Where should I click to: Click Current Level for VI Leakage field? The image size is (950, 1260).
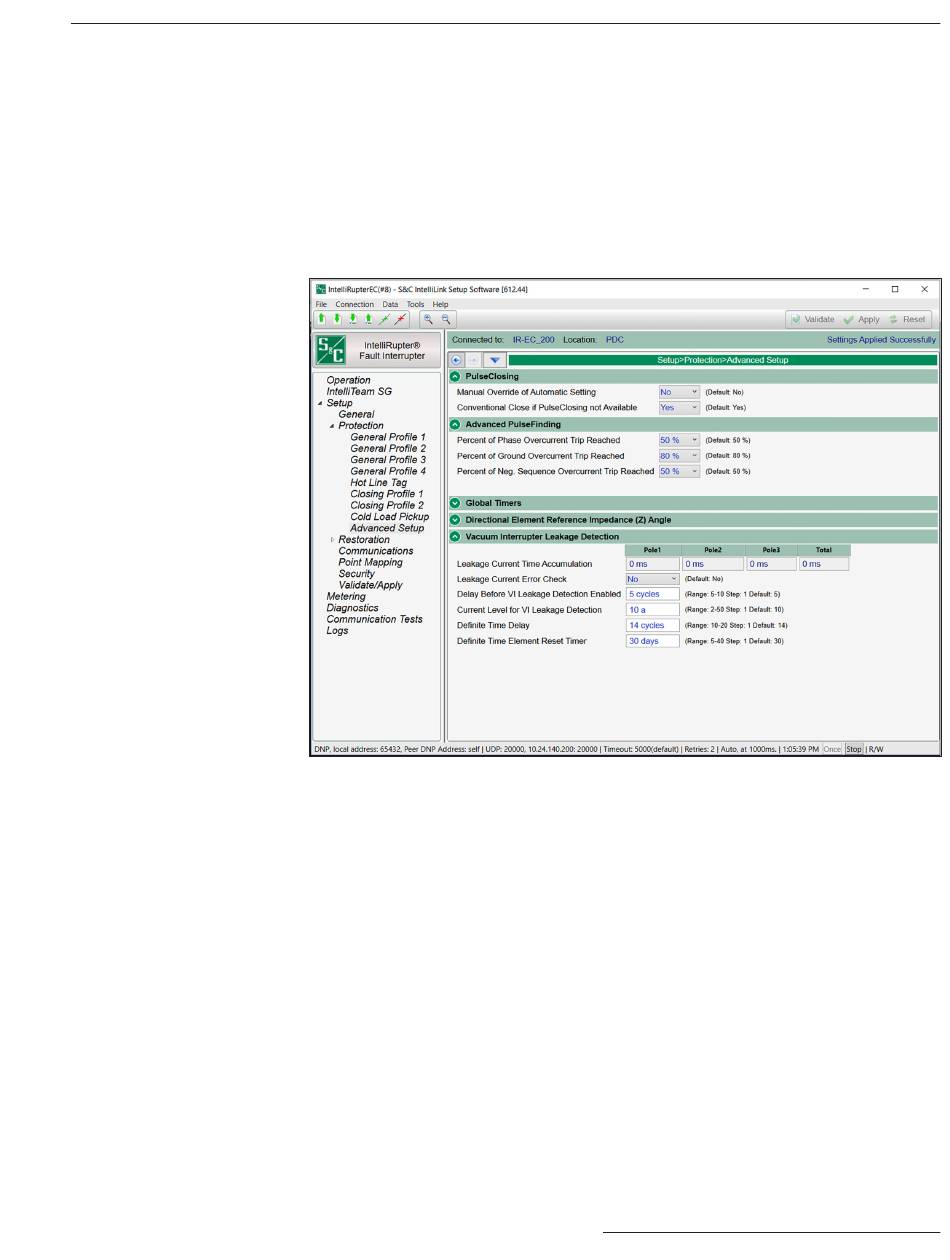click(652, 610)
